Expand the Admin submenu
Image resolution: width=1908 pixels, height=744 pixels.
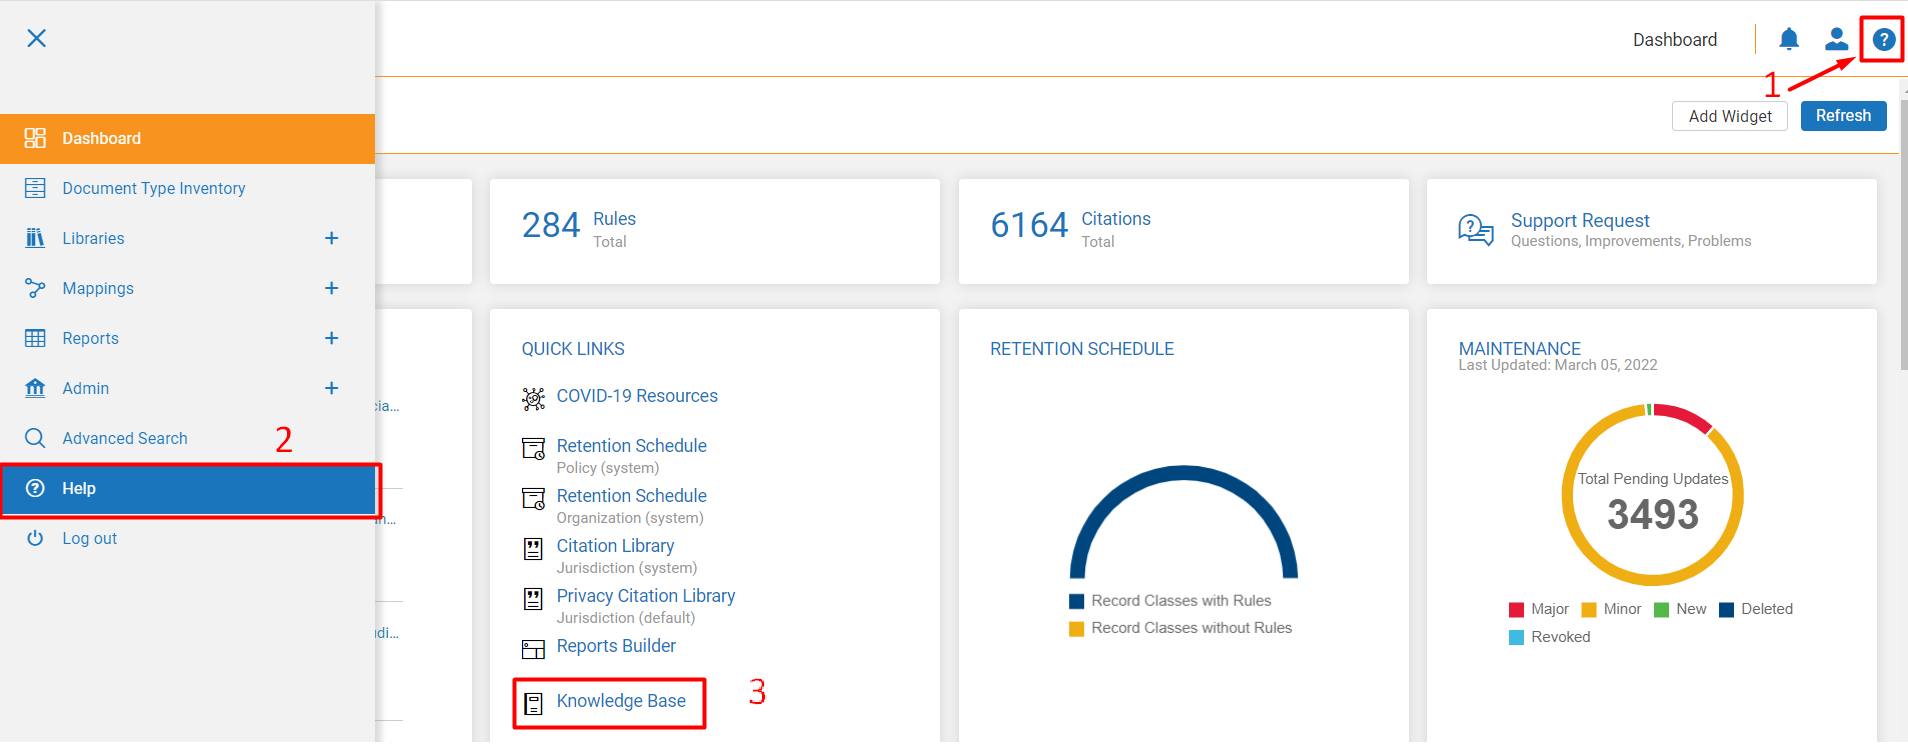(332, 388)
